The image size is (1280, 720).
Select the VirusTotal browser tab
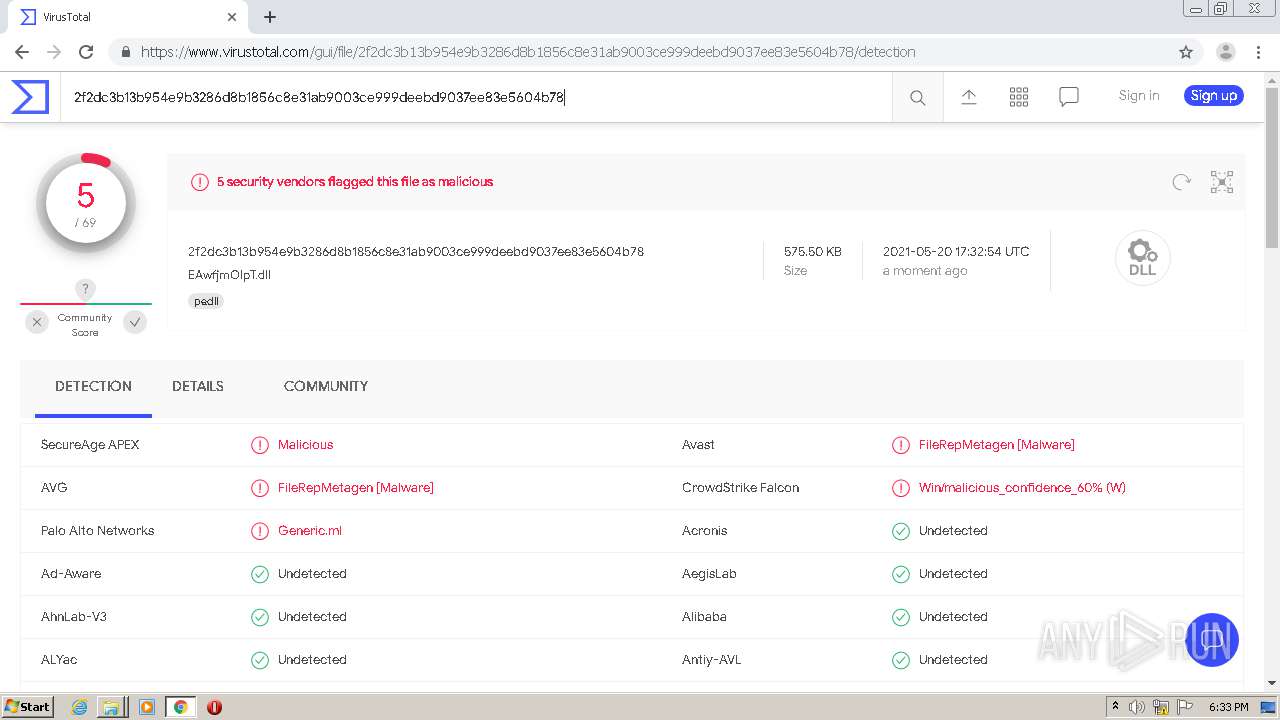[x=128, y=17]
